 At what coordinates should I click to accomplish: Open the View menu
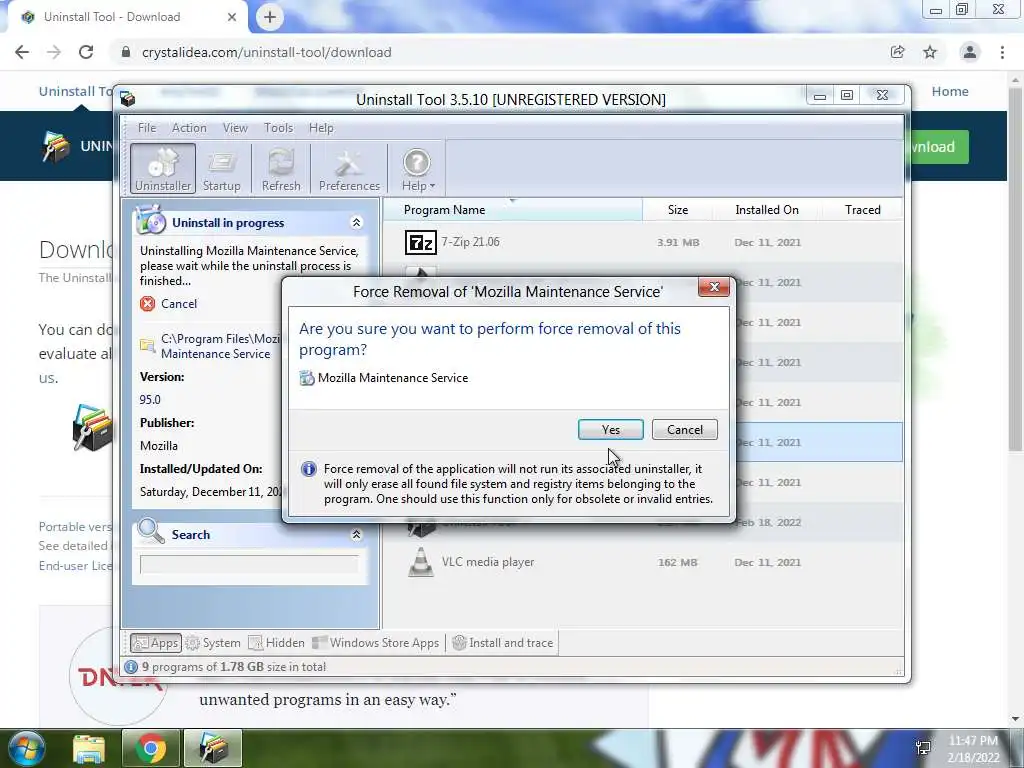point(234,128)
